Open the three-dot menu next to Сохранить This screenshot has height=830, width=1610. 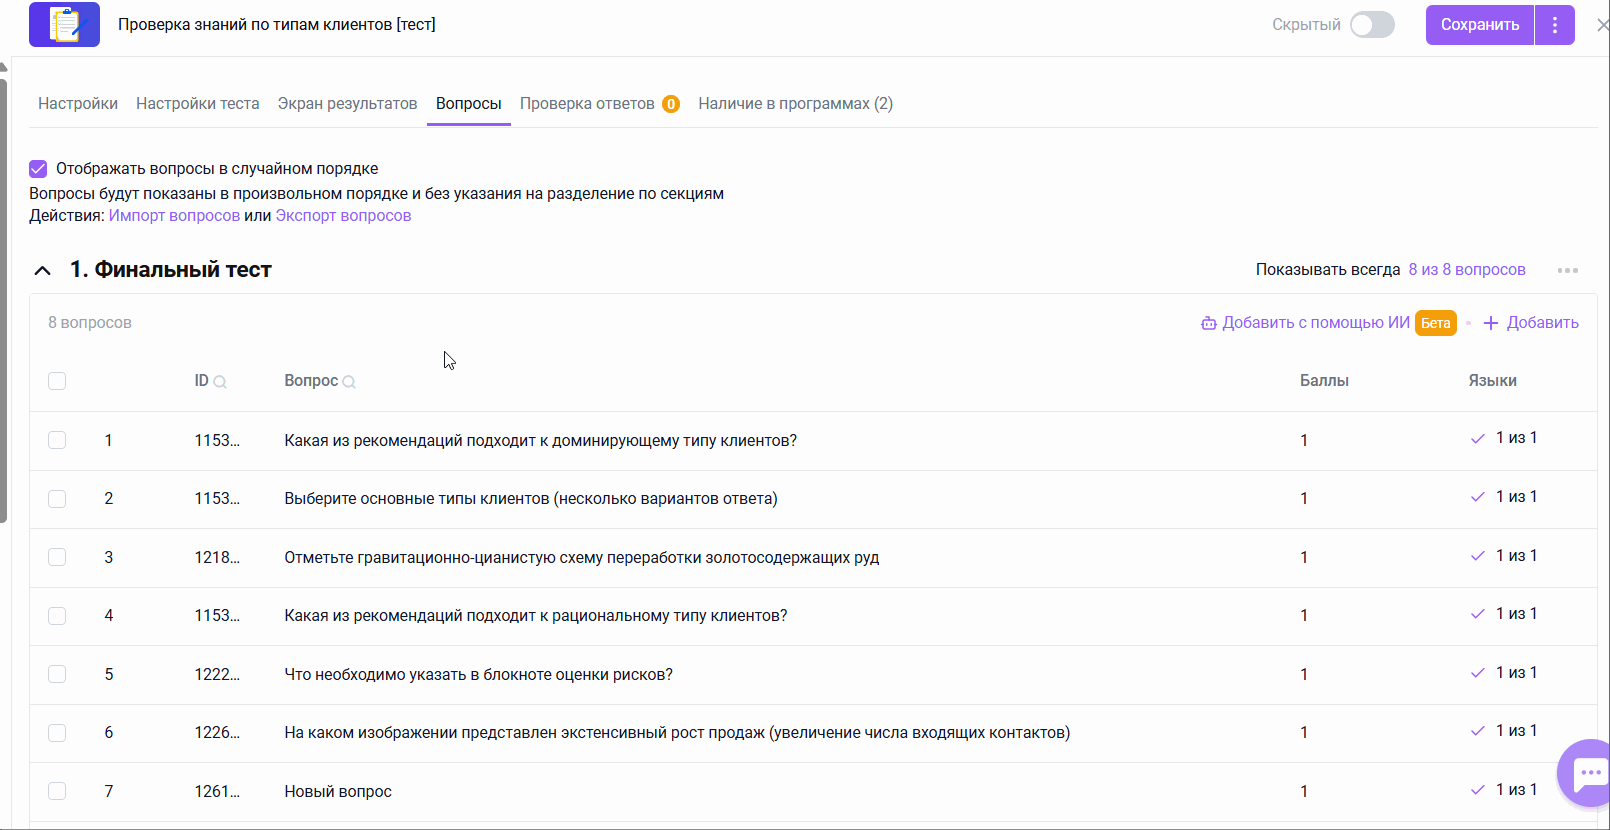(1555, 25)
